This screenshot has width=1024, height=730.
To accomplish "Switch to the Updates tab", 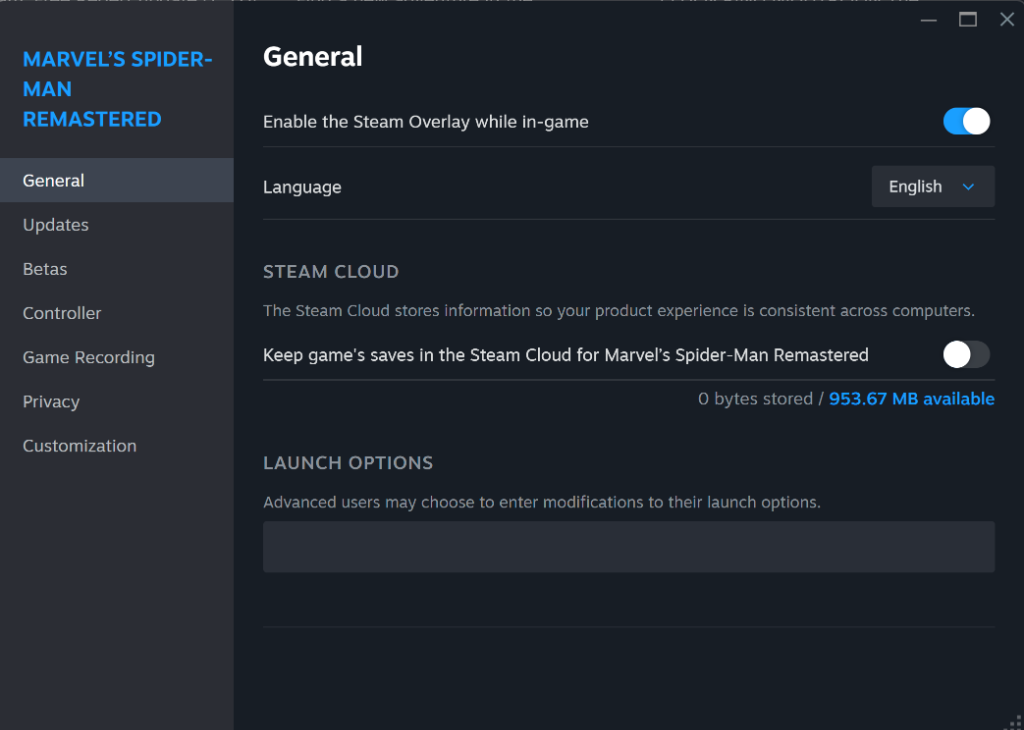I will coord(55,224).
